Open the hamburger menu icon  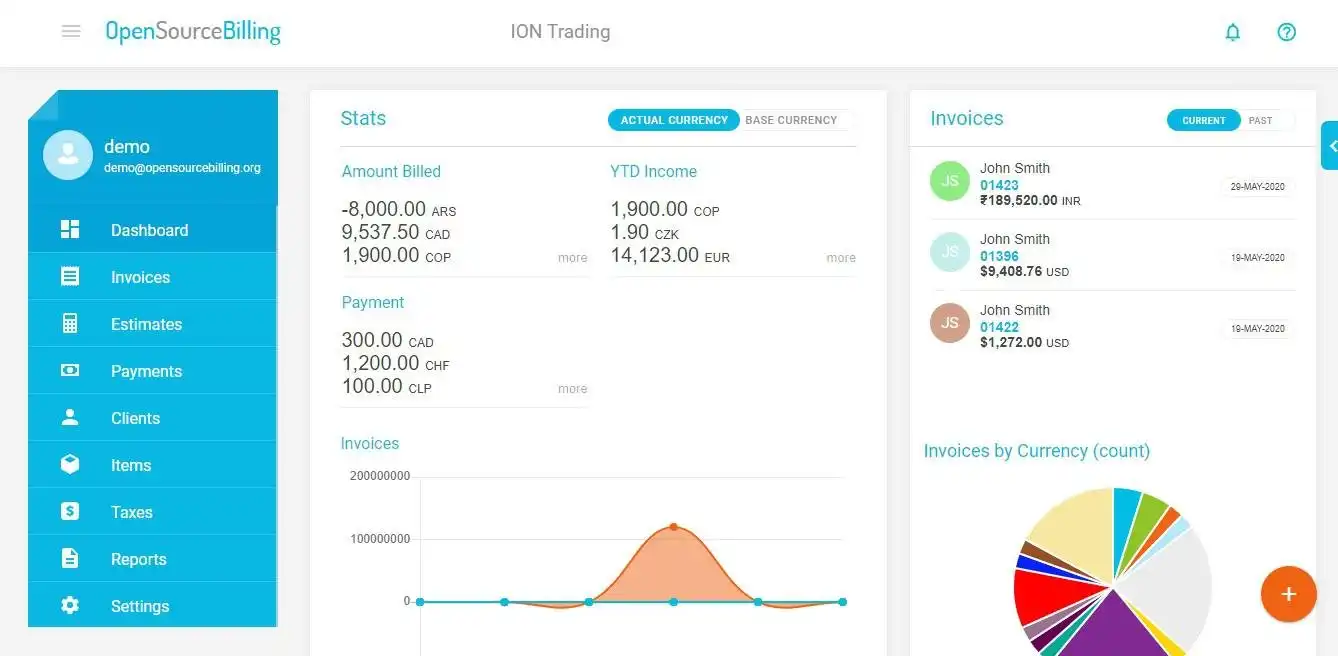tap(71, 31)
